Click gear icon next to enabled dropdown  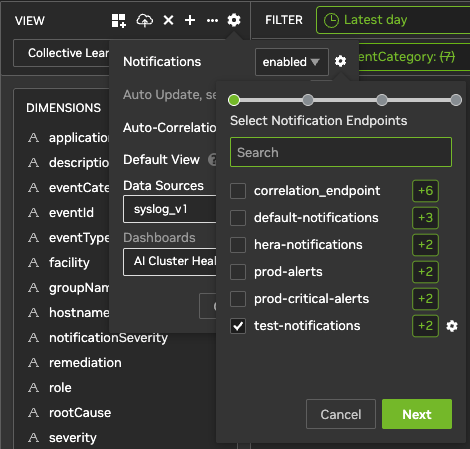[x=340, y=61]
